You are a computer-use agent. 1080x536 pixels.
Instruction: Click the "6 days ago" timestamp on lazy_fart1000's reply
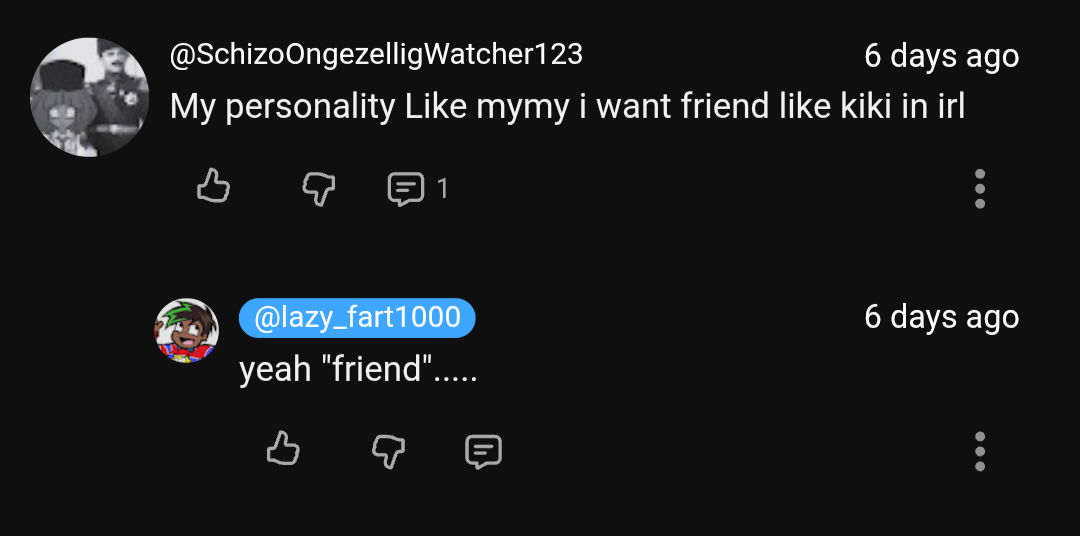(941, 317)
